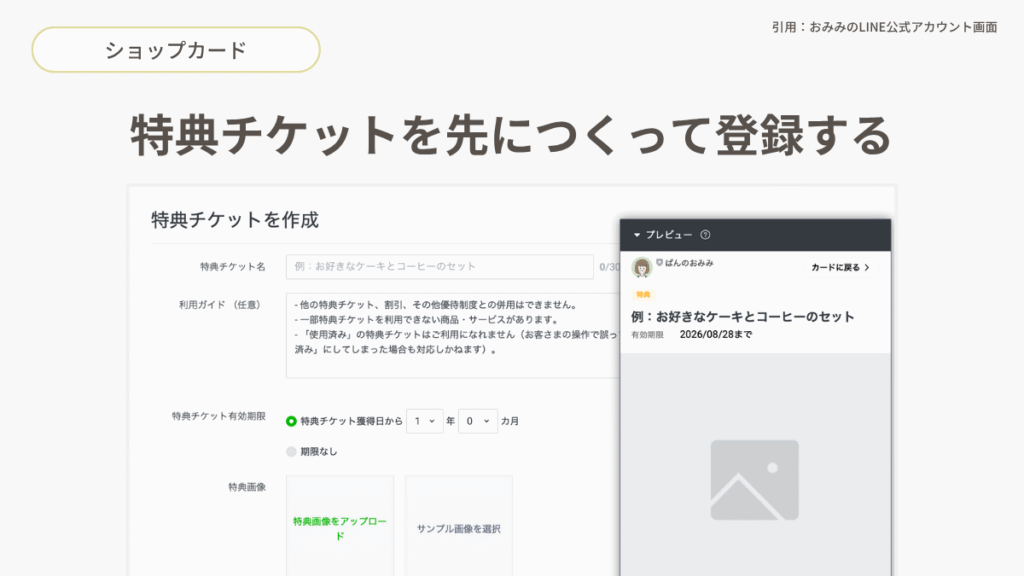This screenshot has width=1024, height=576.
Task: Click the preview ticket title お好きなケーキとコーヒーのセット
Action: [743, 316]
